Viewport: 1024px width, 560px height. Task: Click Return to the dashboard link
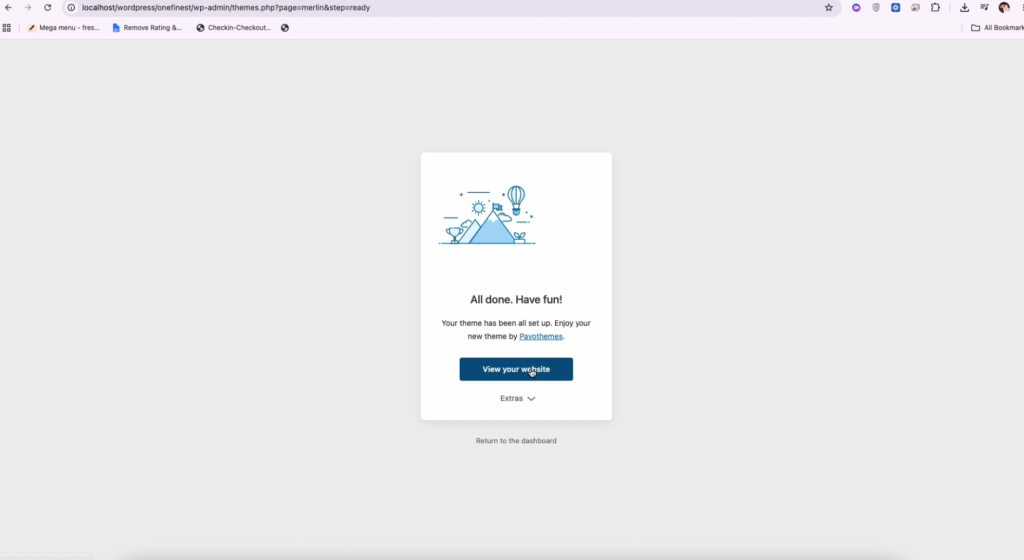(x=516, y=441)
